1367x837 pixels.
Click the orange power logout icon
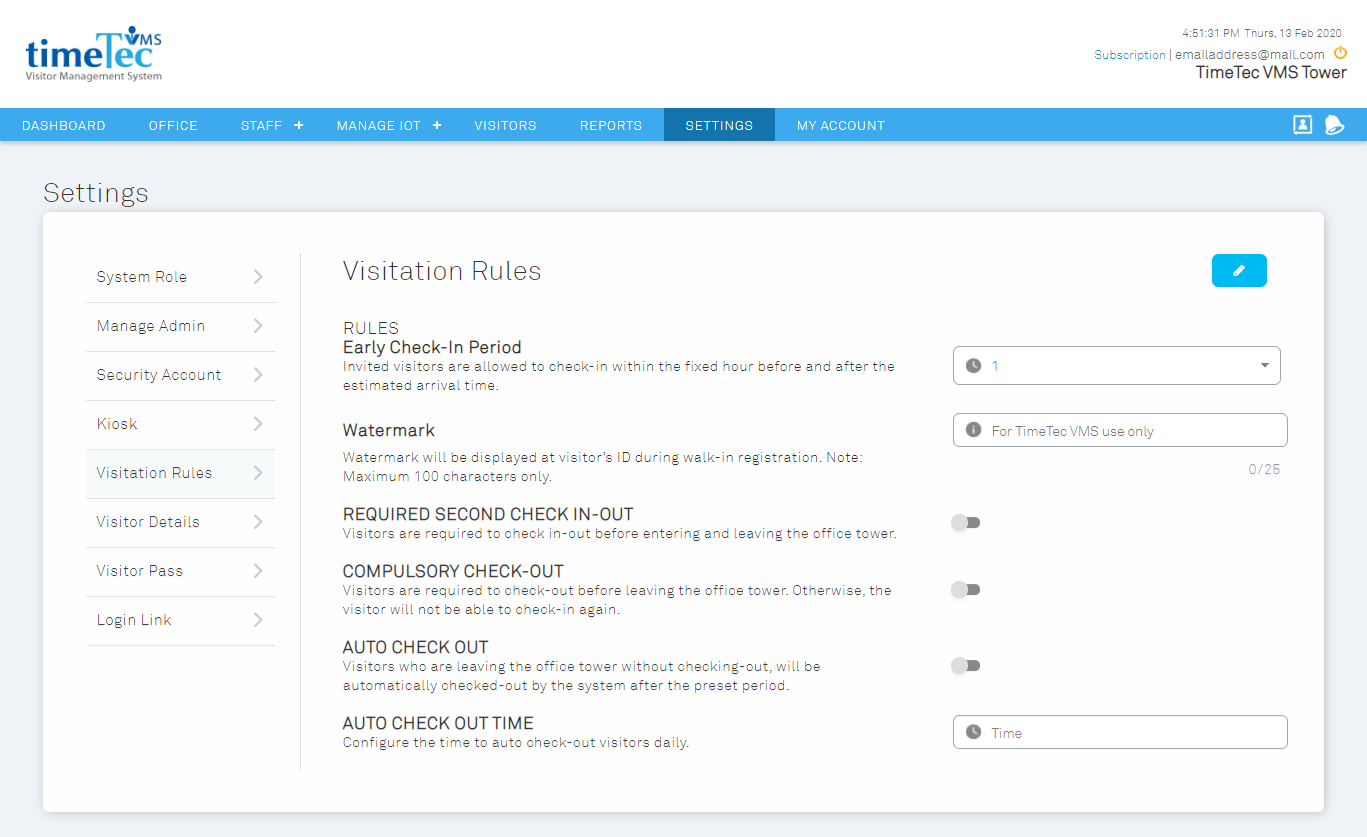point(1341,53)
